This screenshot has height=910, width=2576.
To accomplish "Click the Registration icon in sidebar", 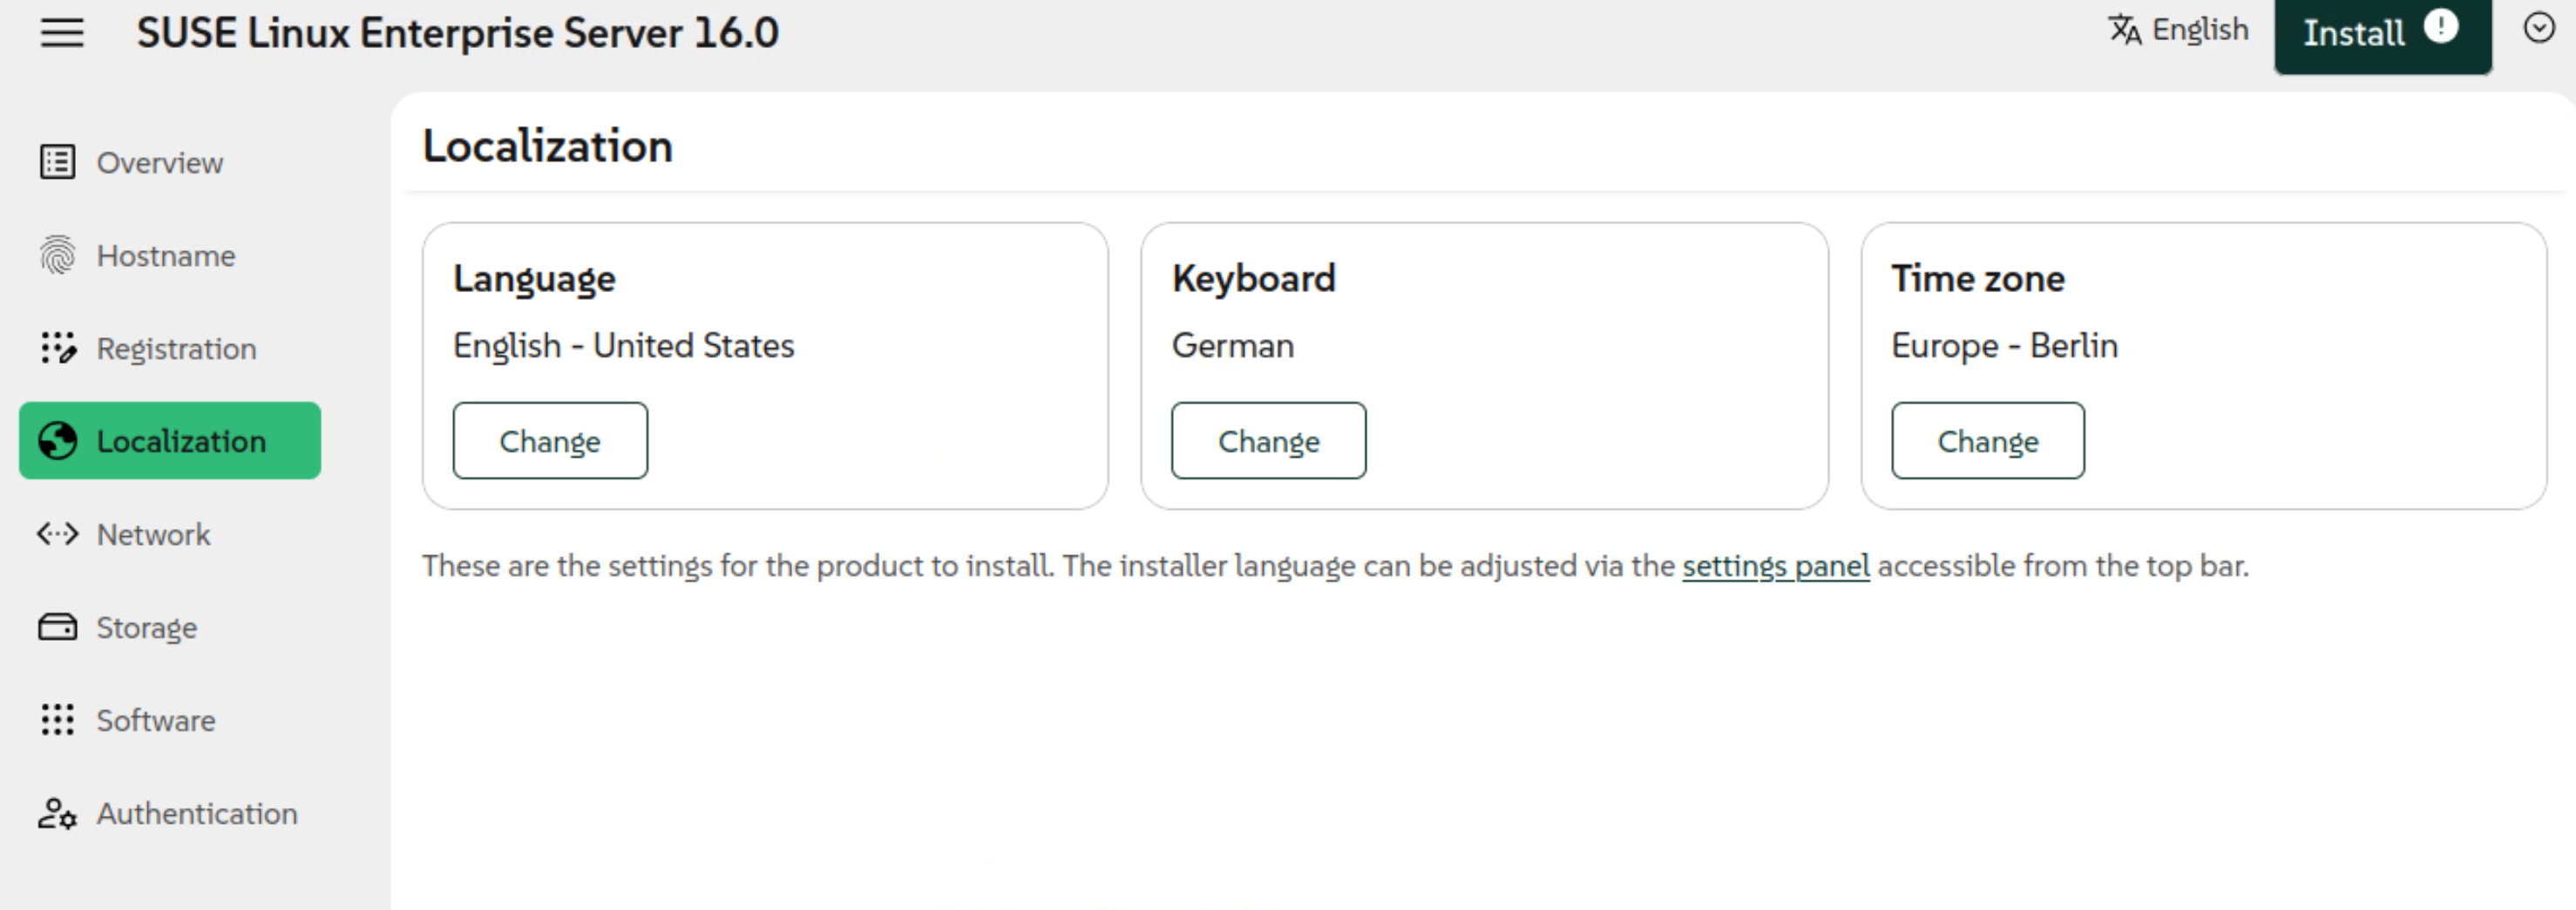I will coord(57,348).
